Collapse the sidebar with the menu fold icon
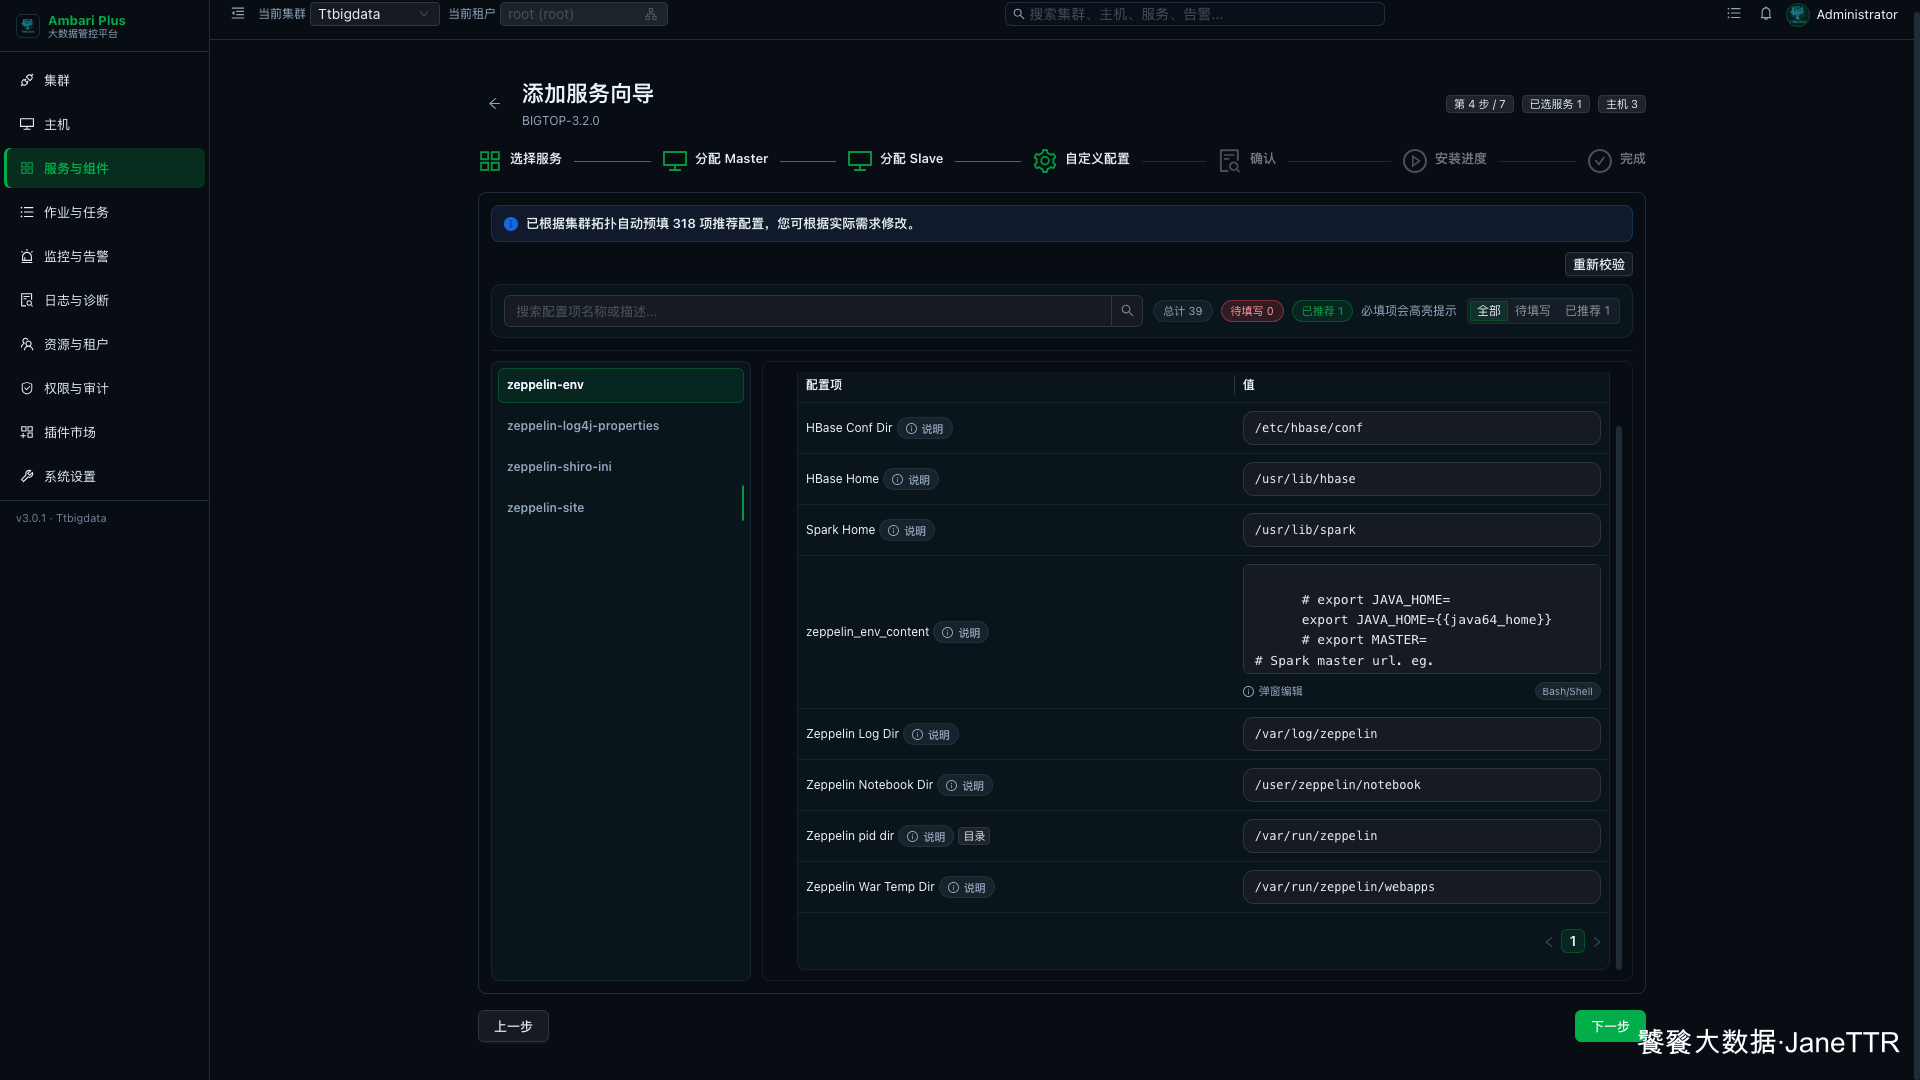This screenshot has height=1080, width=1920. pyautogui.click(x=238, y=14)
